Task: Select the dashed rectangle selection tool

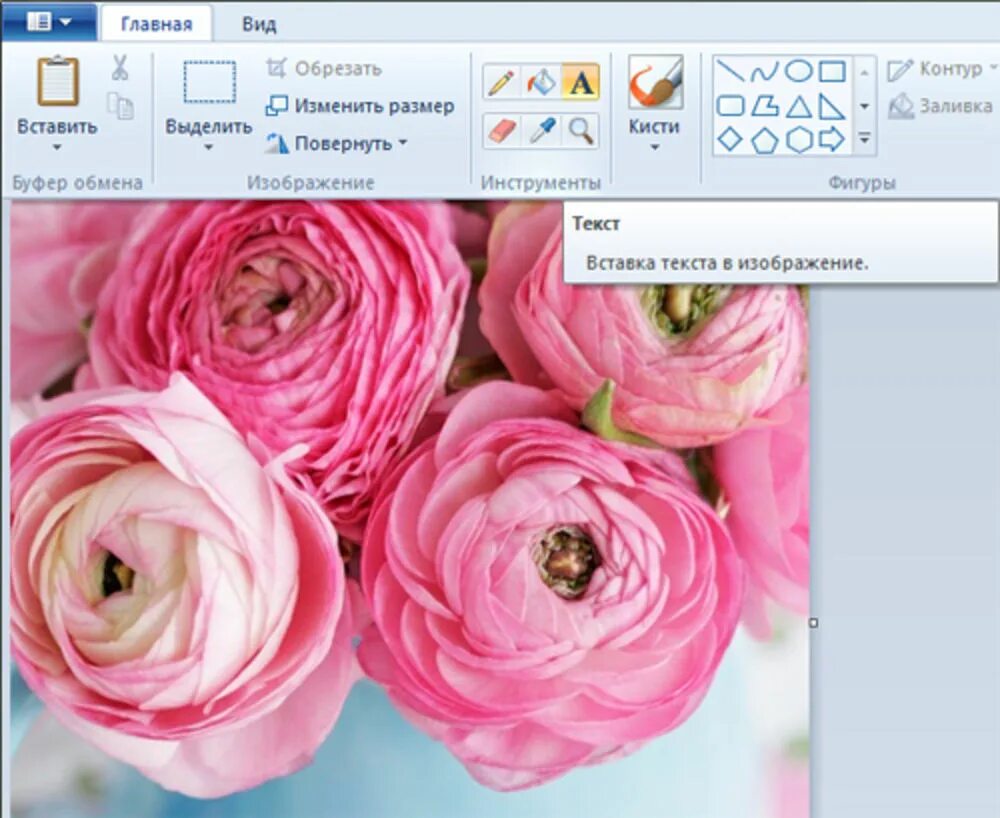Action: (210, 82)
